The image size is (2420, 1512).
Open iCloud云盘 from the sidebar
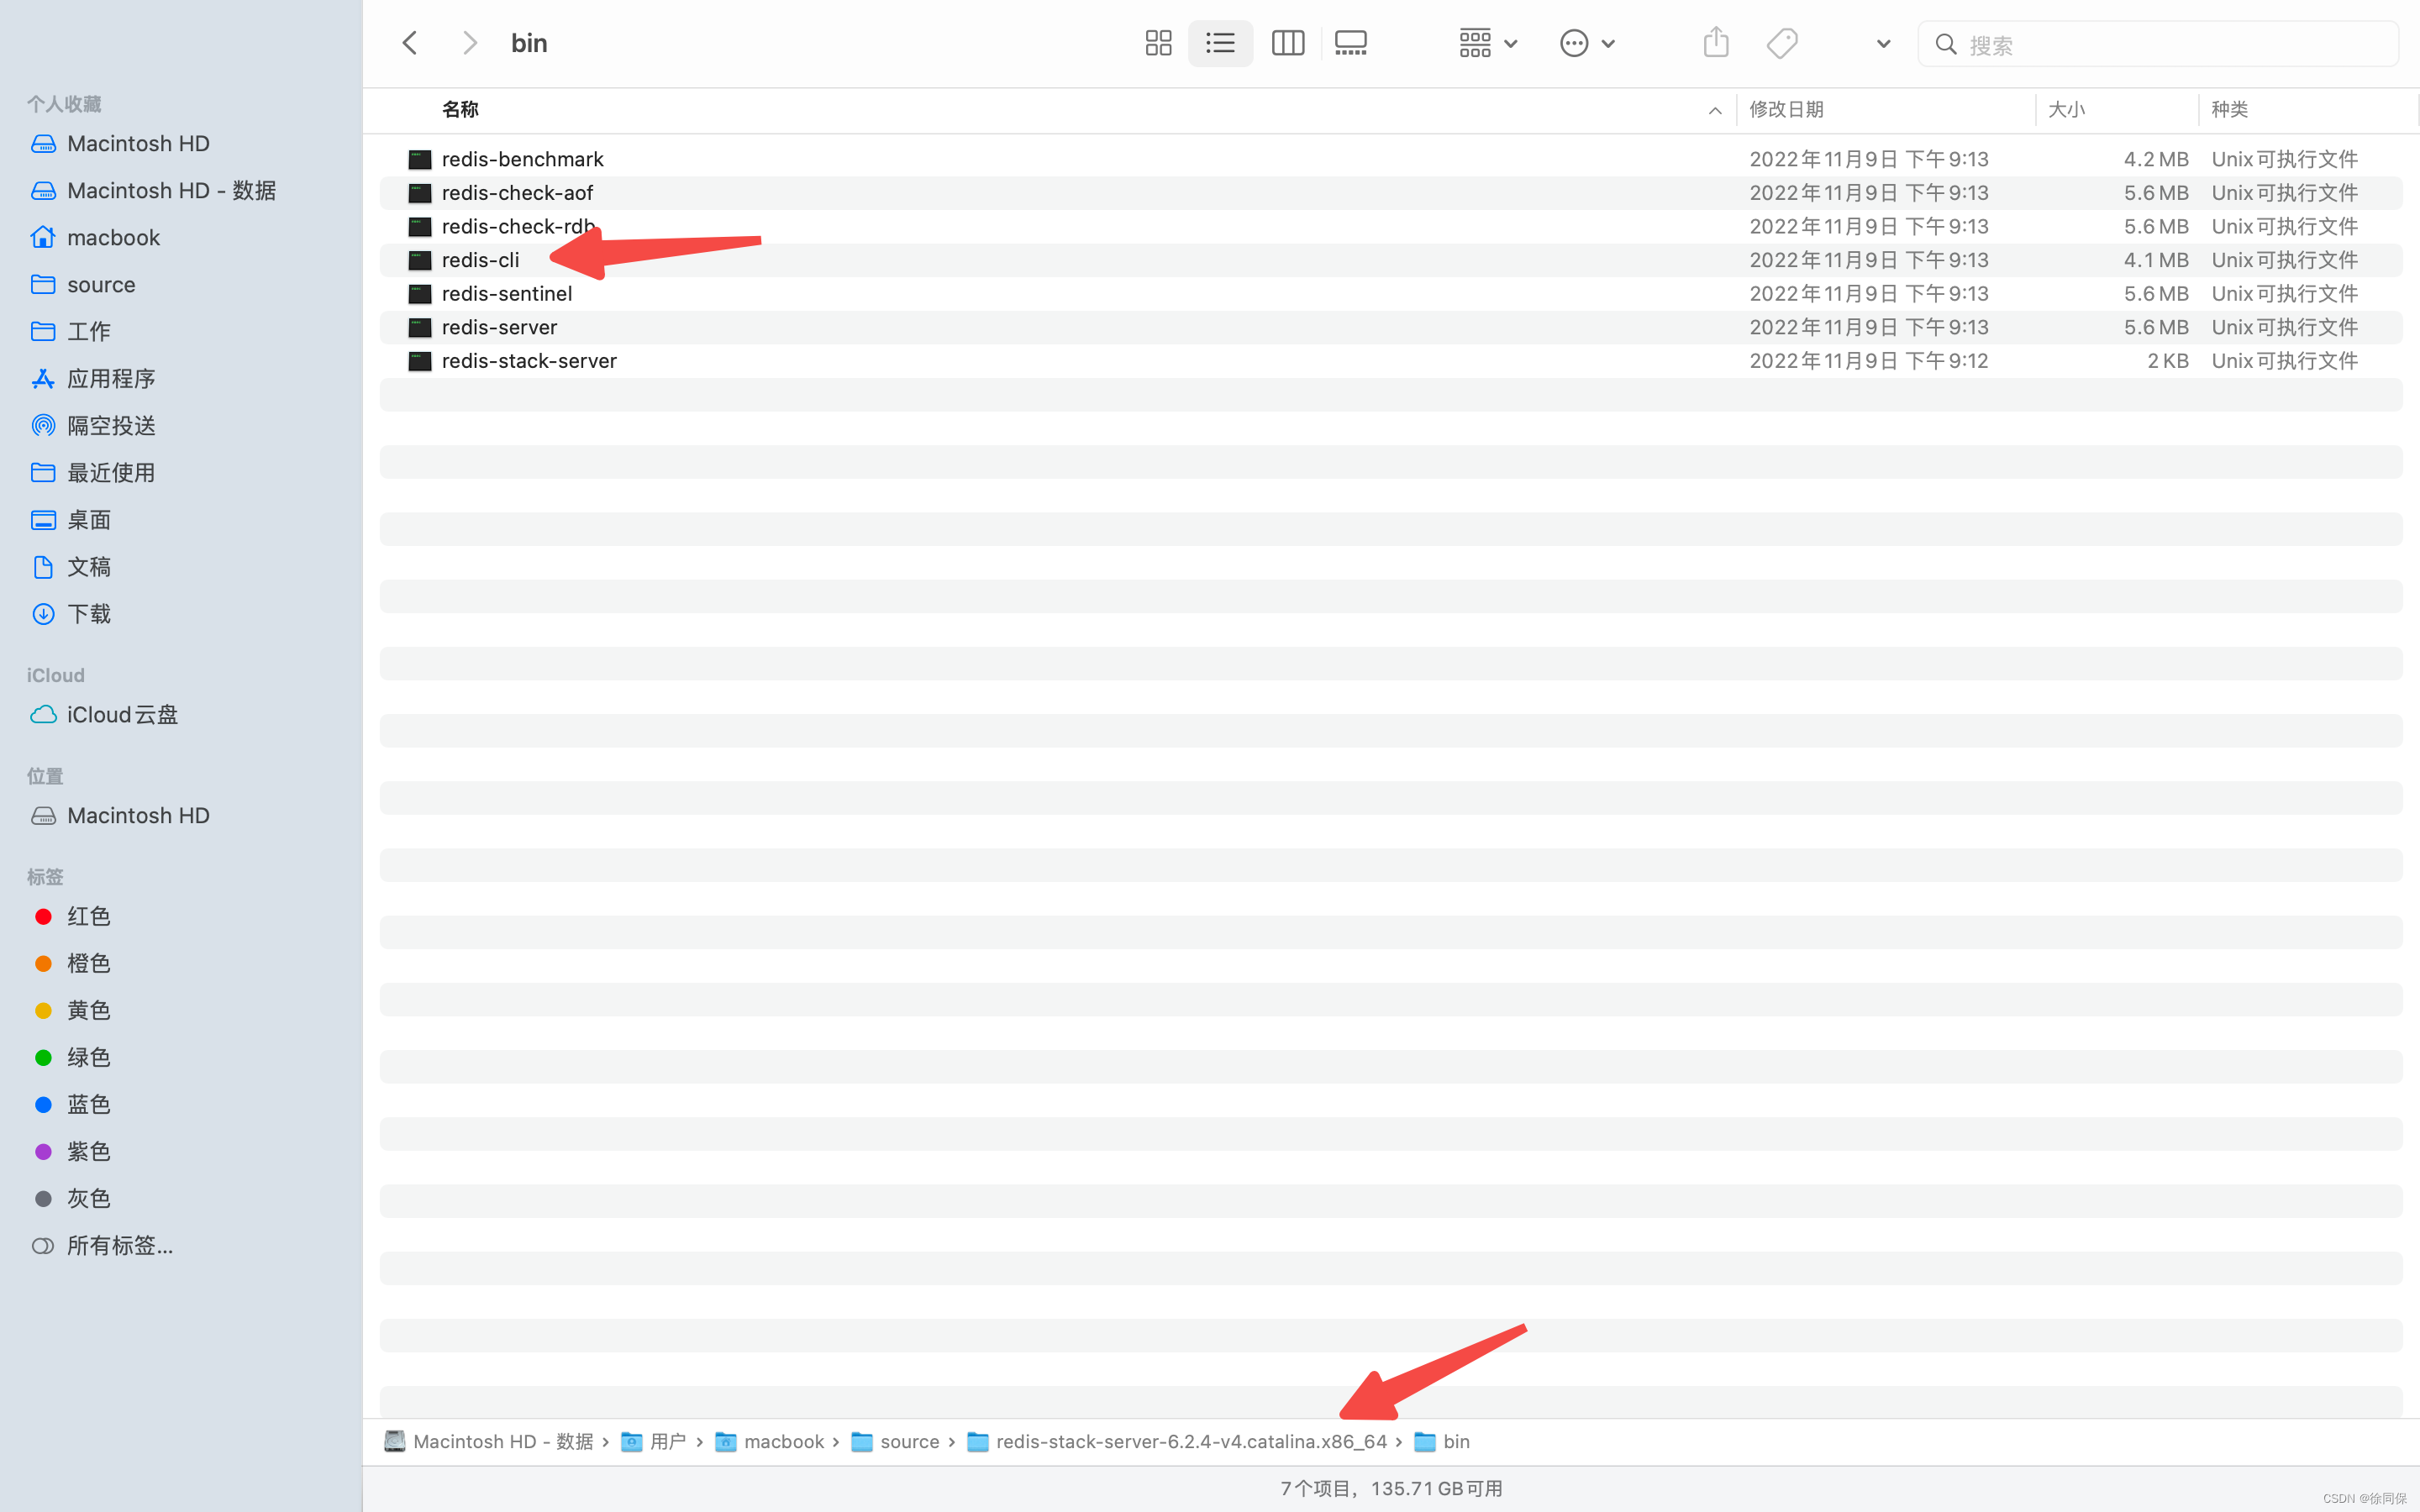tap(122, 714)
